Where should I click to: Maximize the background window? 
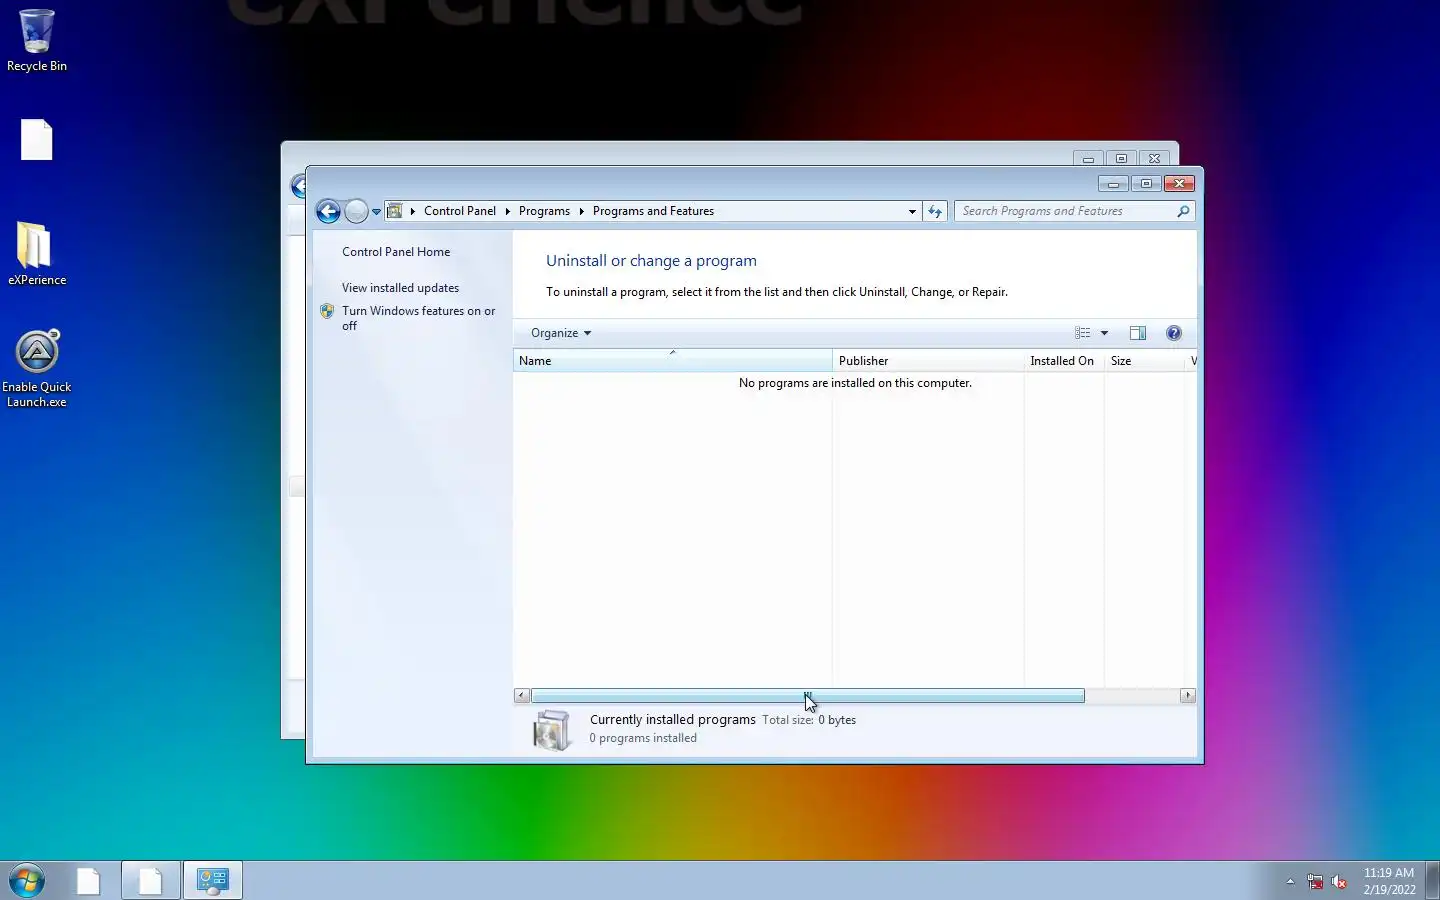pos(1121,159)
